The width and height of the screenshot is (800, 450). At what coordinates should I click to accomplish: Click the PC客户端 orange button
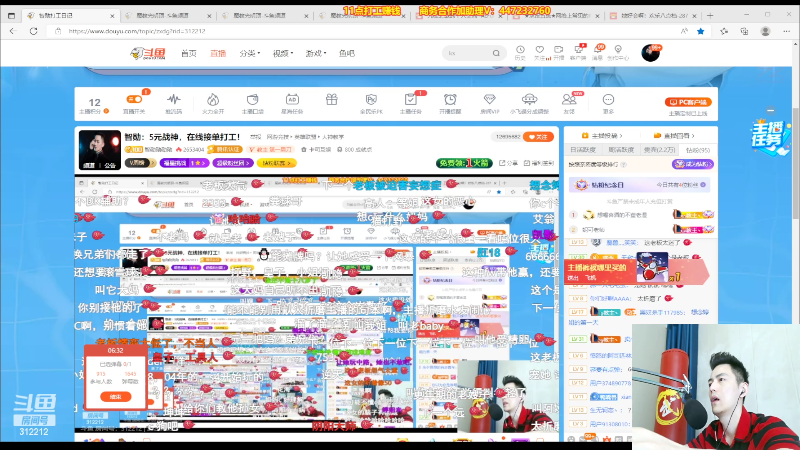(688, 102)
